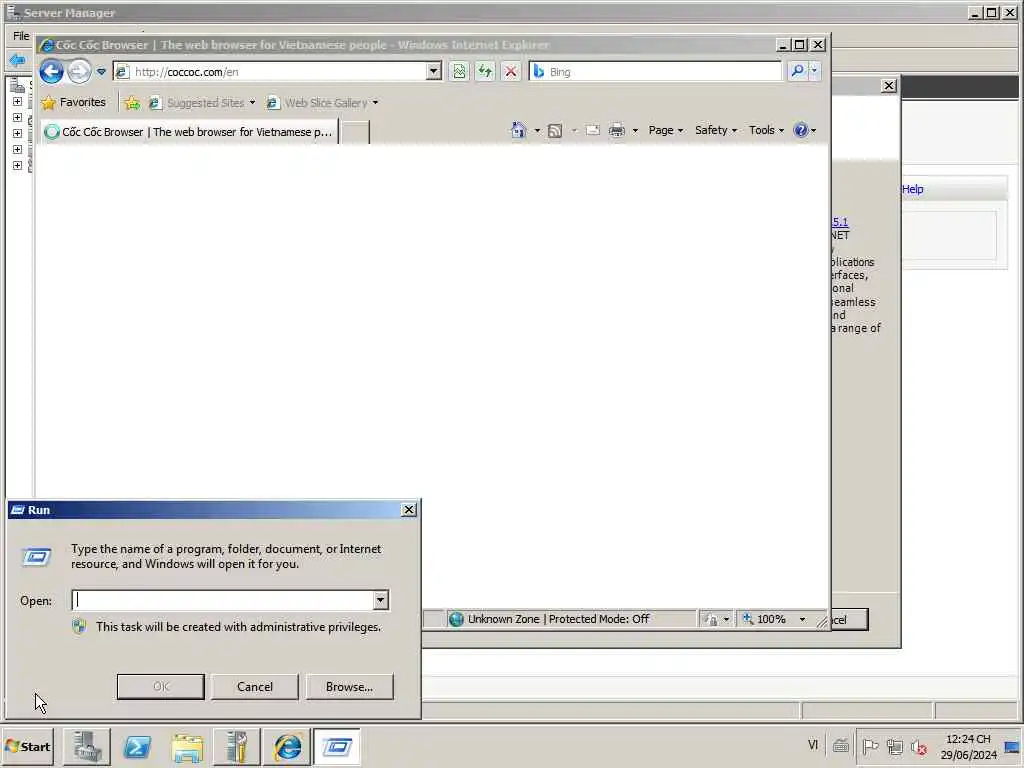Open search provider dropdown arrow
The image size is (1024, 768).
point(814,71)
